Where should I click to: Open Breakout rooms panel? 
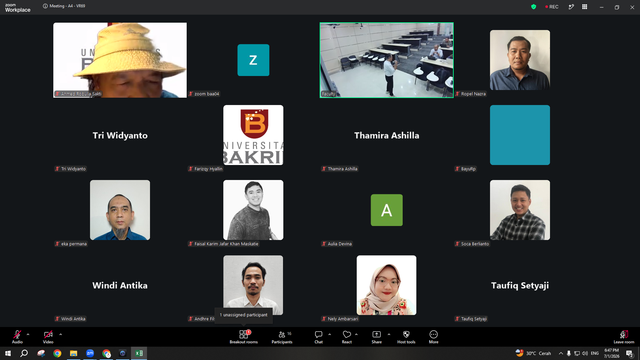point(244,337)
